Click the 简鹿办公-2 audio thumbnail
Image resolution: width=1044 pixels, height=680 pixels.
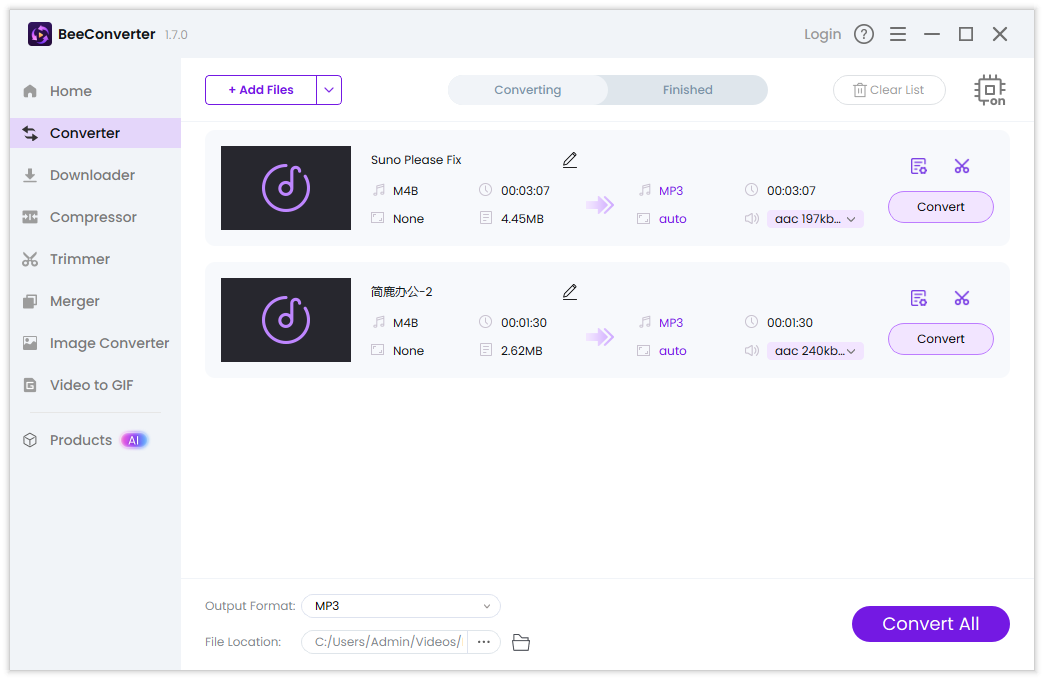[286, 320]
